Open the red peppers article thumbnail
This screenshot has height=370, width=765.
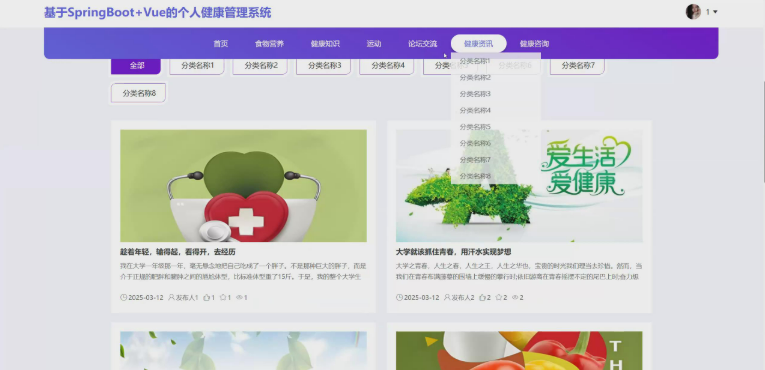pos(519,350)
